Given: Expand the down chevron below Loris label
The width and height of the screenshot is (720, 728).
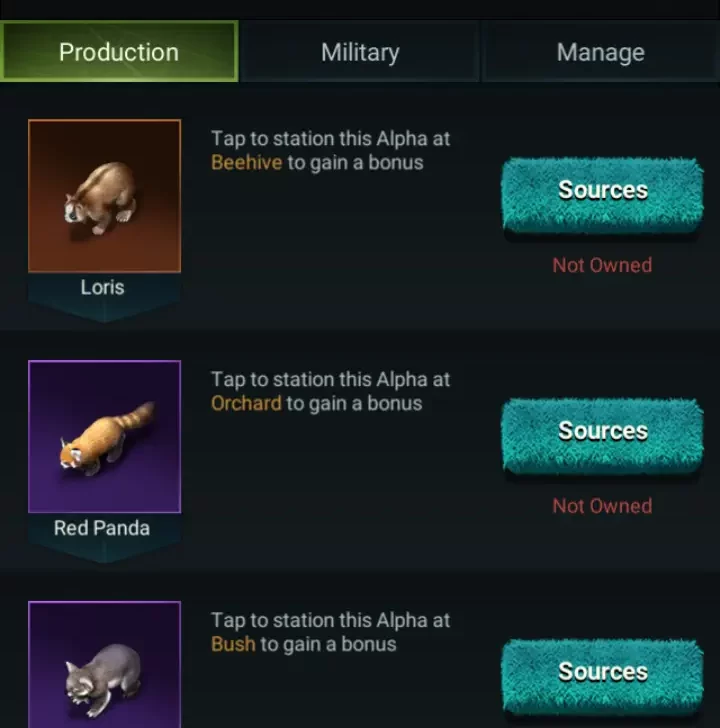Looking at the screenshot, I should (x=104, y=312).
